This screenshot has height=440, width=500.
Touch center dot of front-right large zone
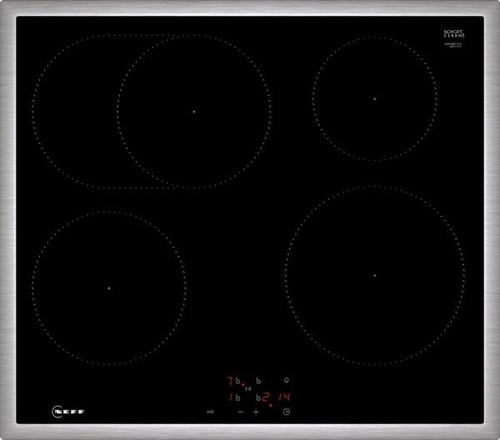[375, 276]
